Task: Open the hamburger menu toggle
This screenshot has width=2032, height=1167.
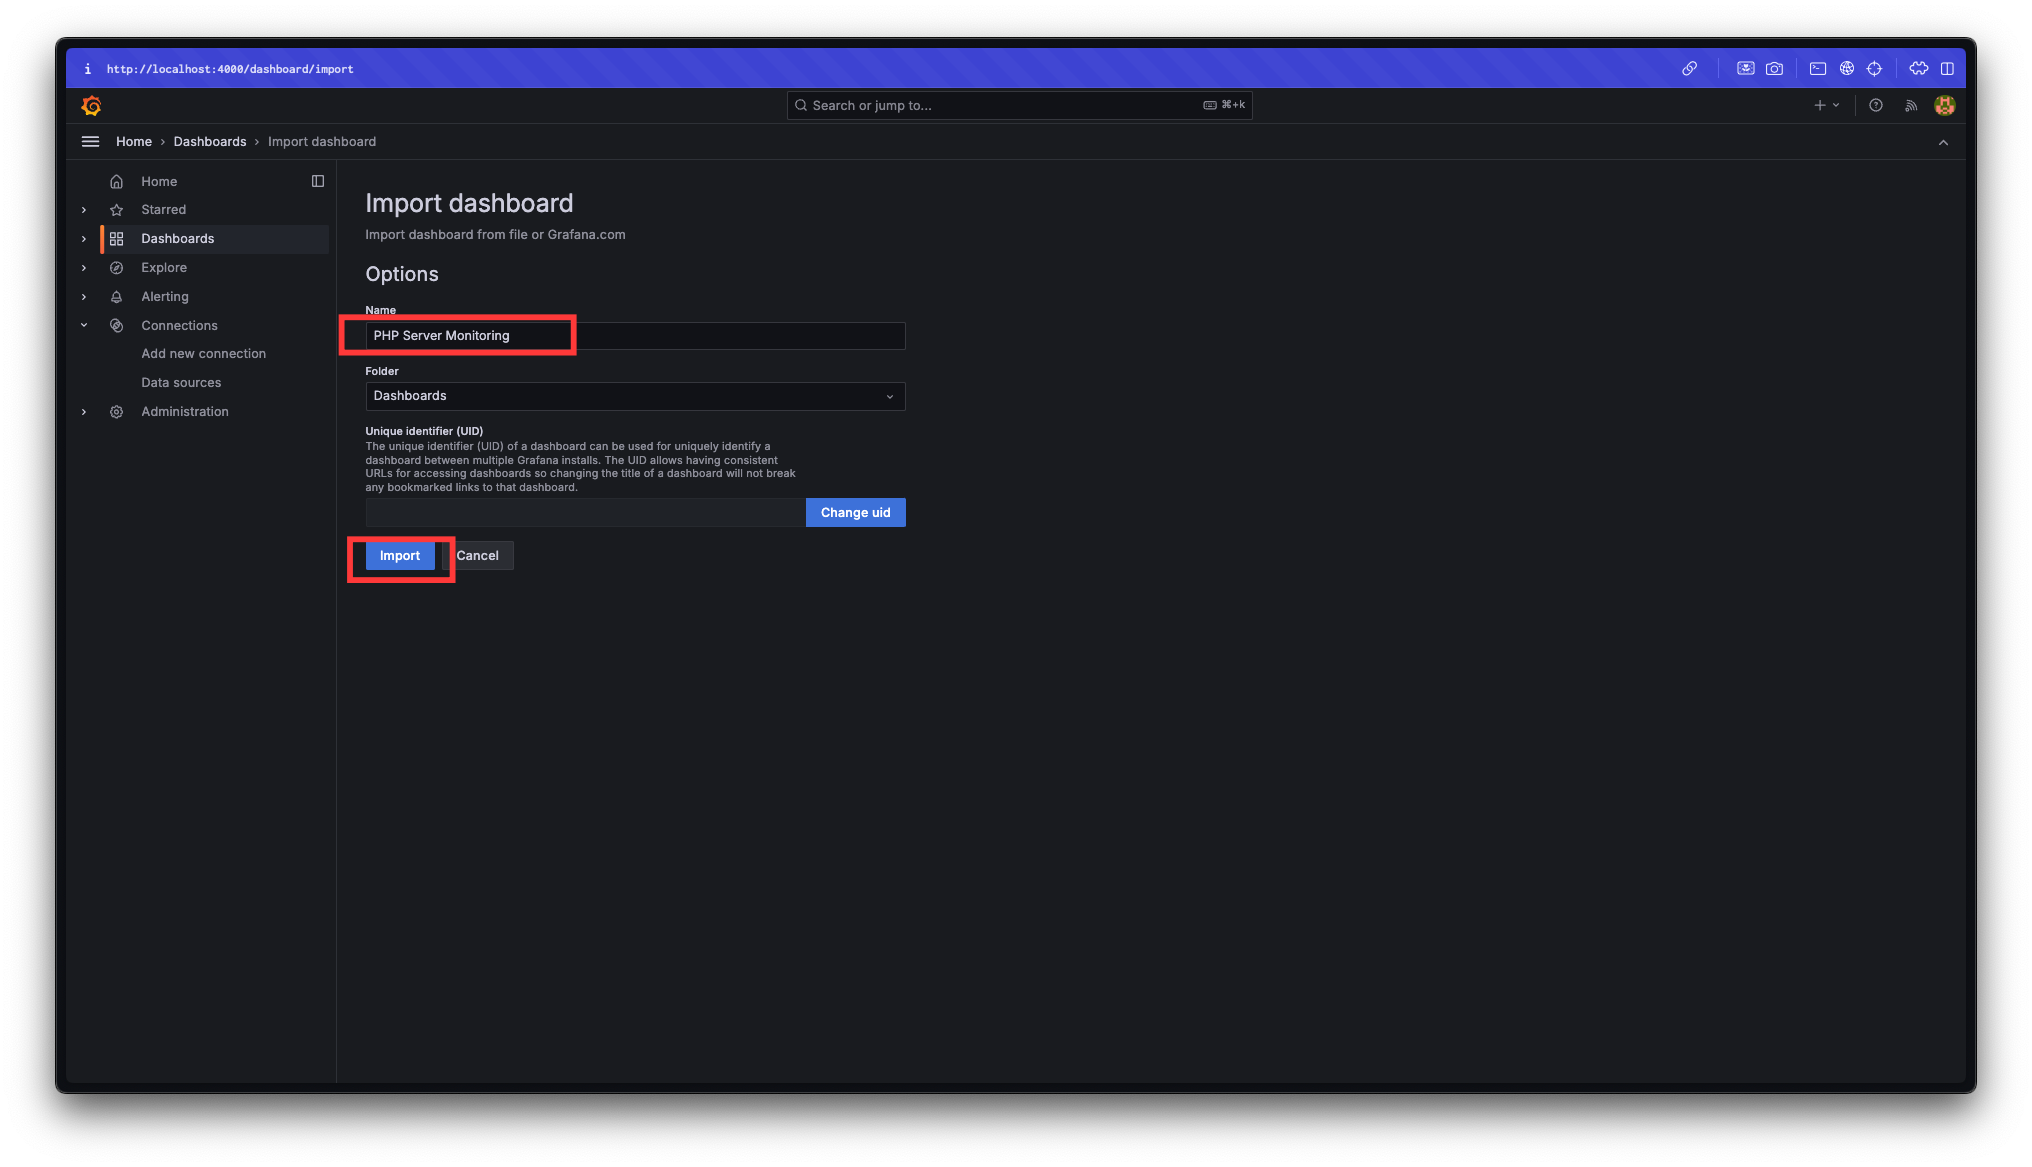Action: (x=90, y=142)
